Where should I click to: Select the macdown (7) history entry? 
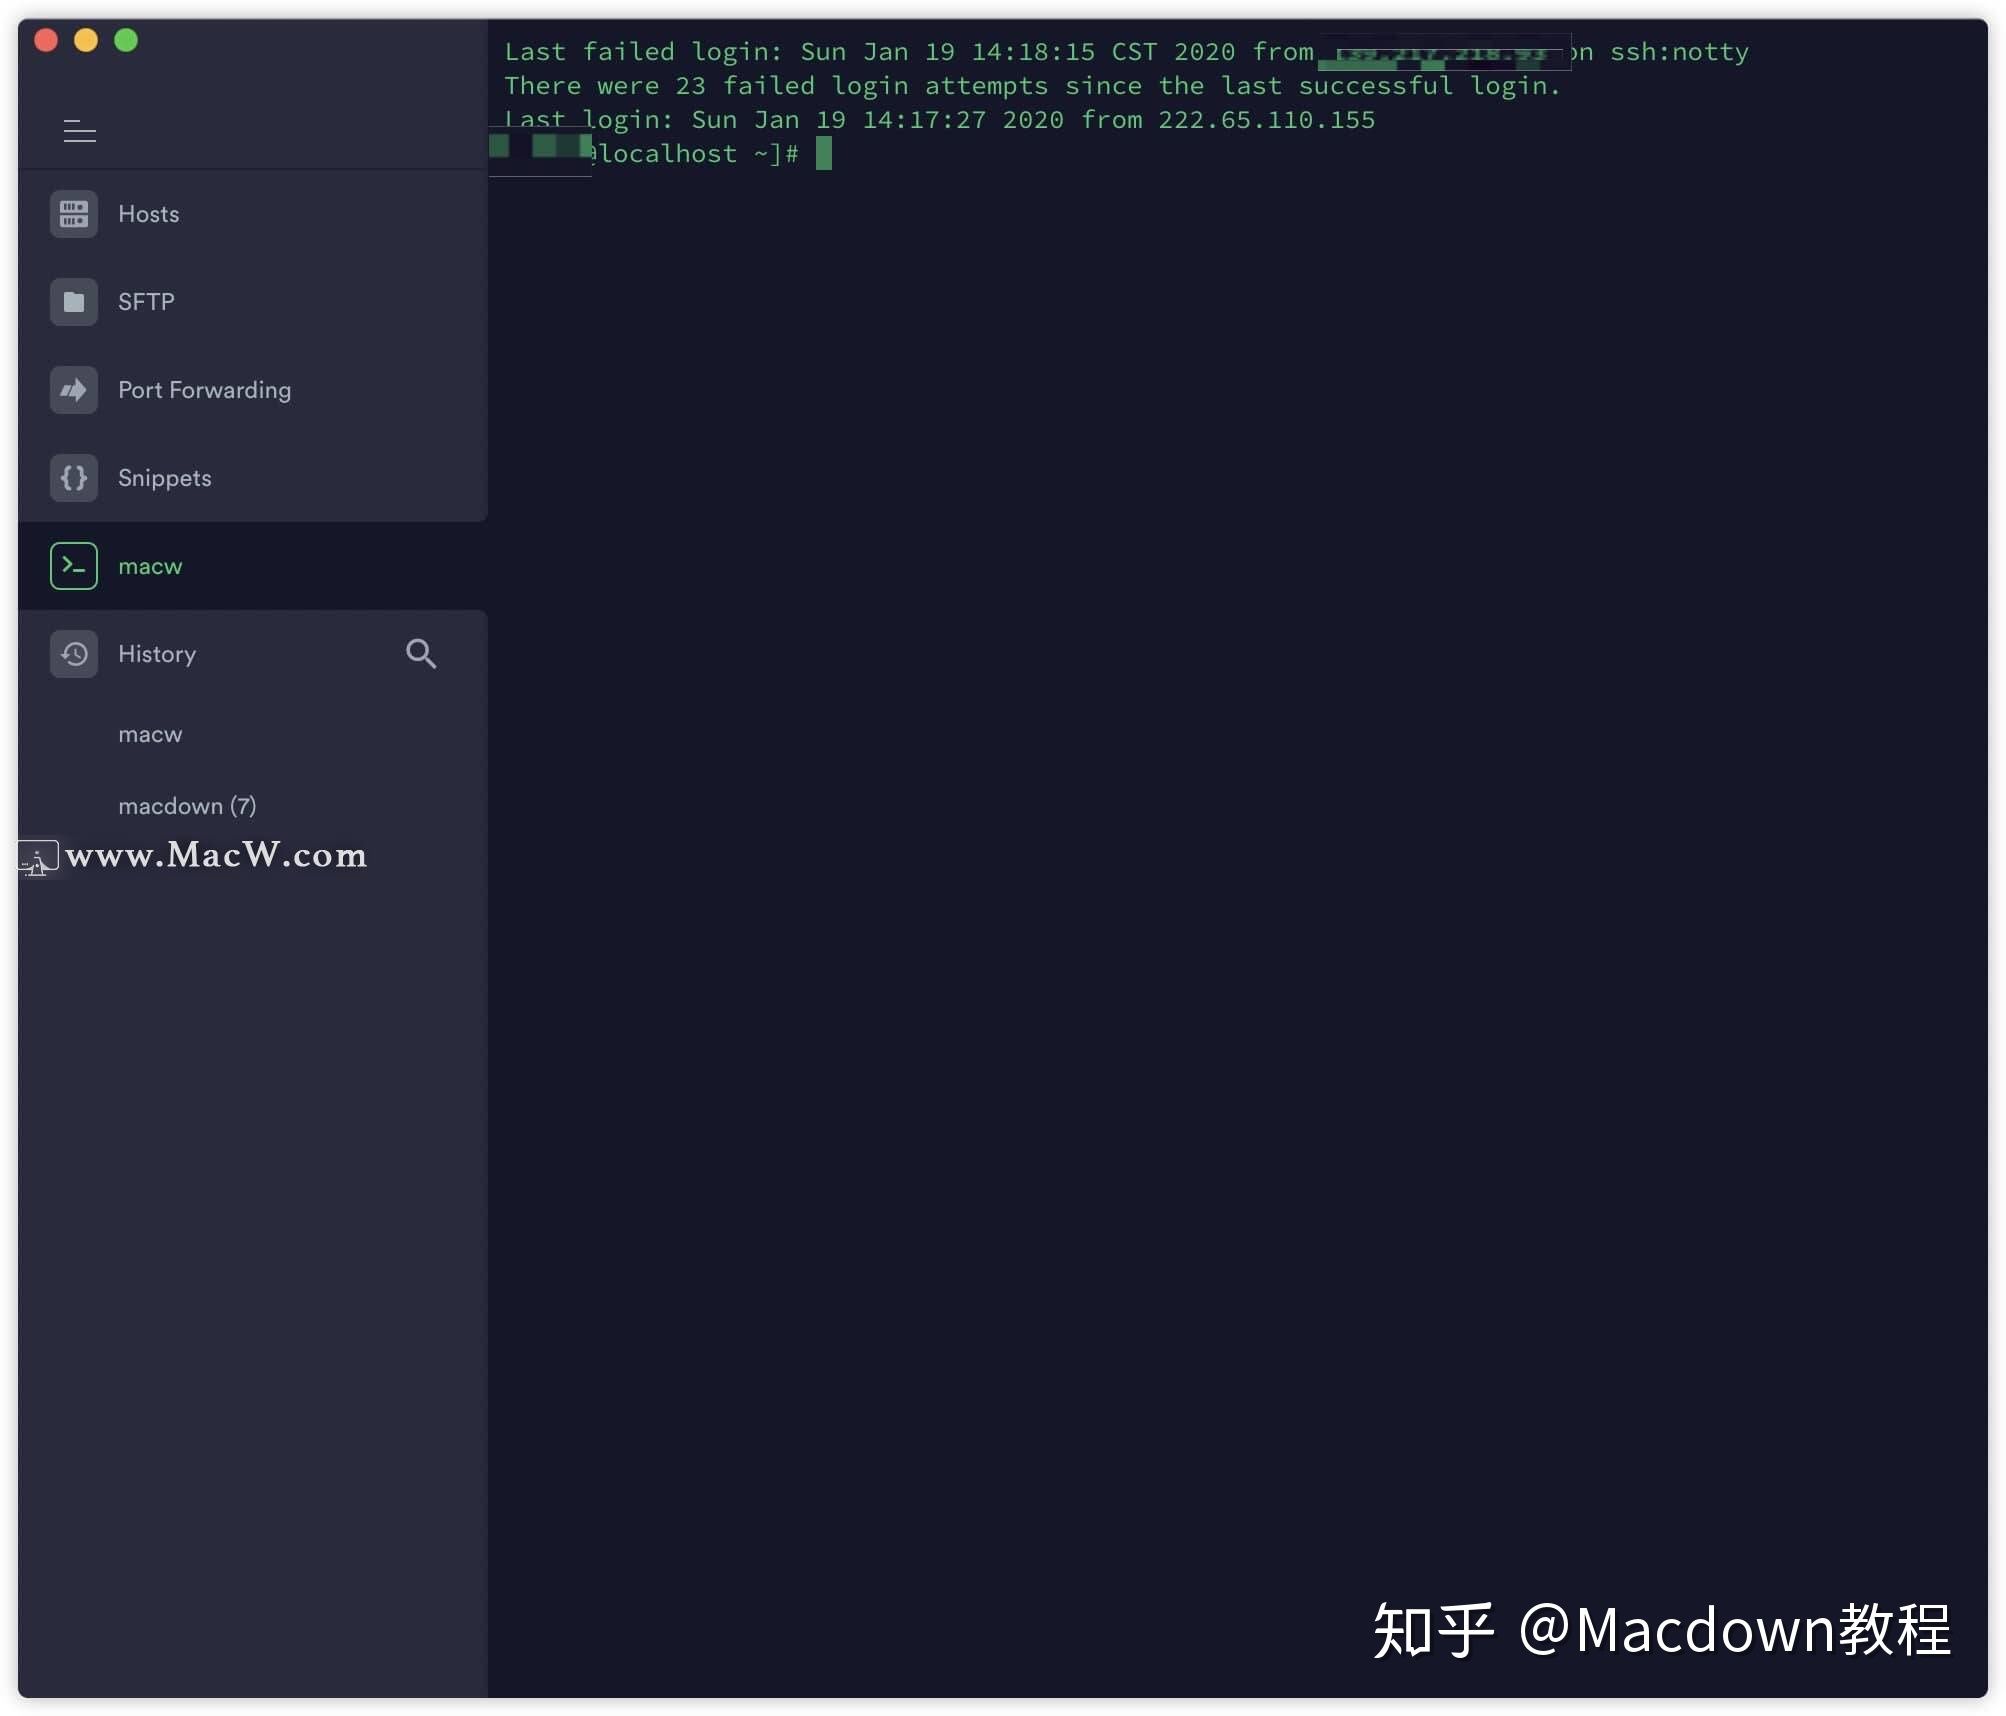[187, 806]
